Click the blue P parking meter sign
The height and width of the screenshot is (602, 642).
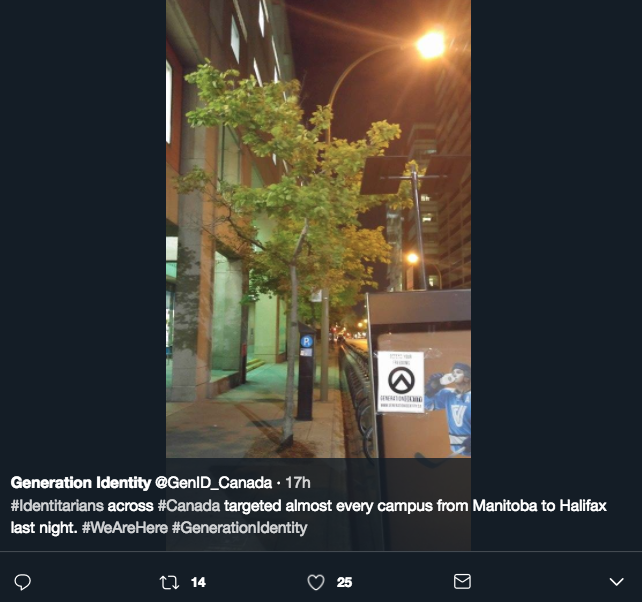tap(307, 341)
